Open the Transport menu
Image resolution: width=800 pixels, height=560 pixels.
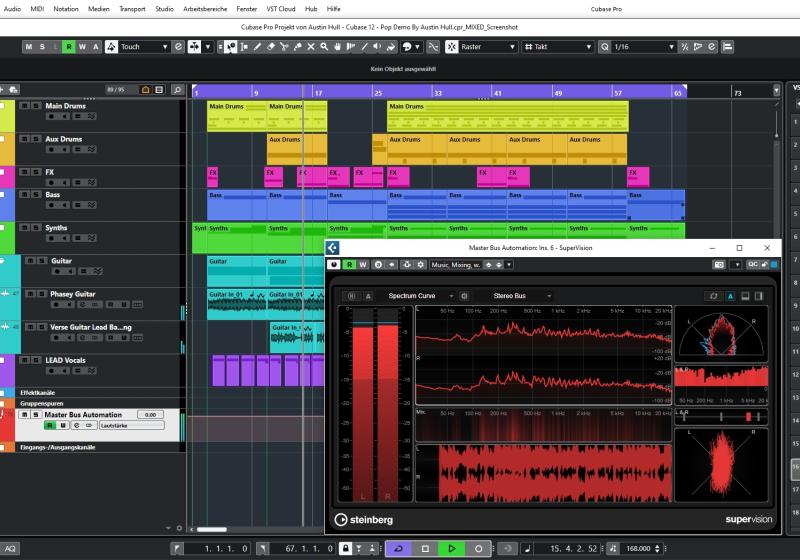point(131,8)
